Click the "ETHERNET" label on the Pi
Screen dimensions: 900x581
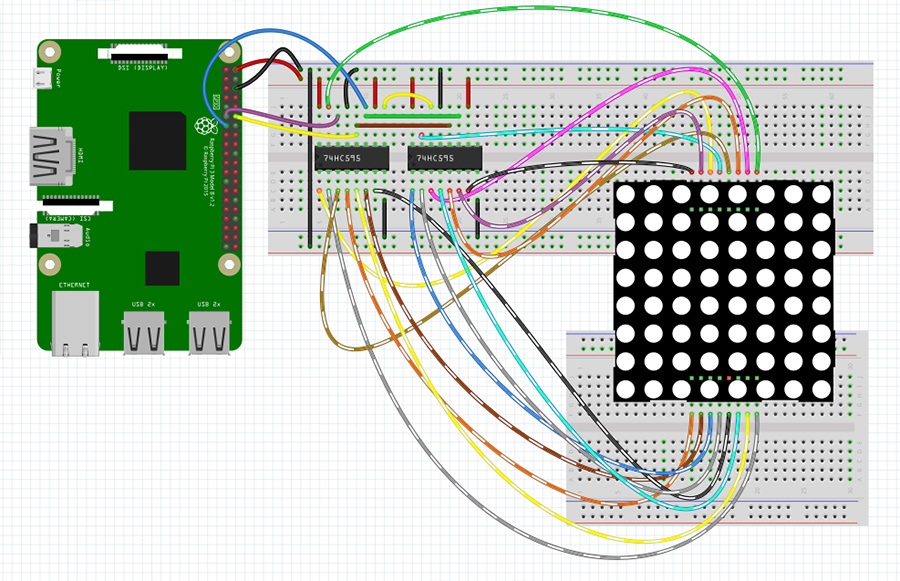pyautogui.click(x=75, y=285)
